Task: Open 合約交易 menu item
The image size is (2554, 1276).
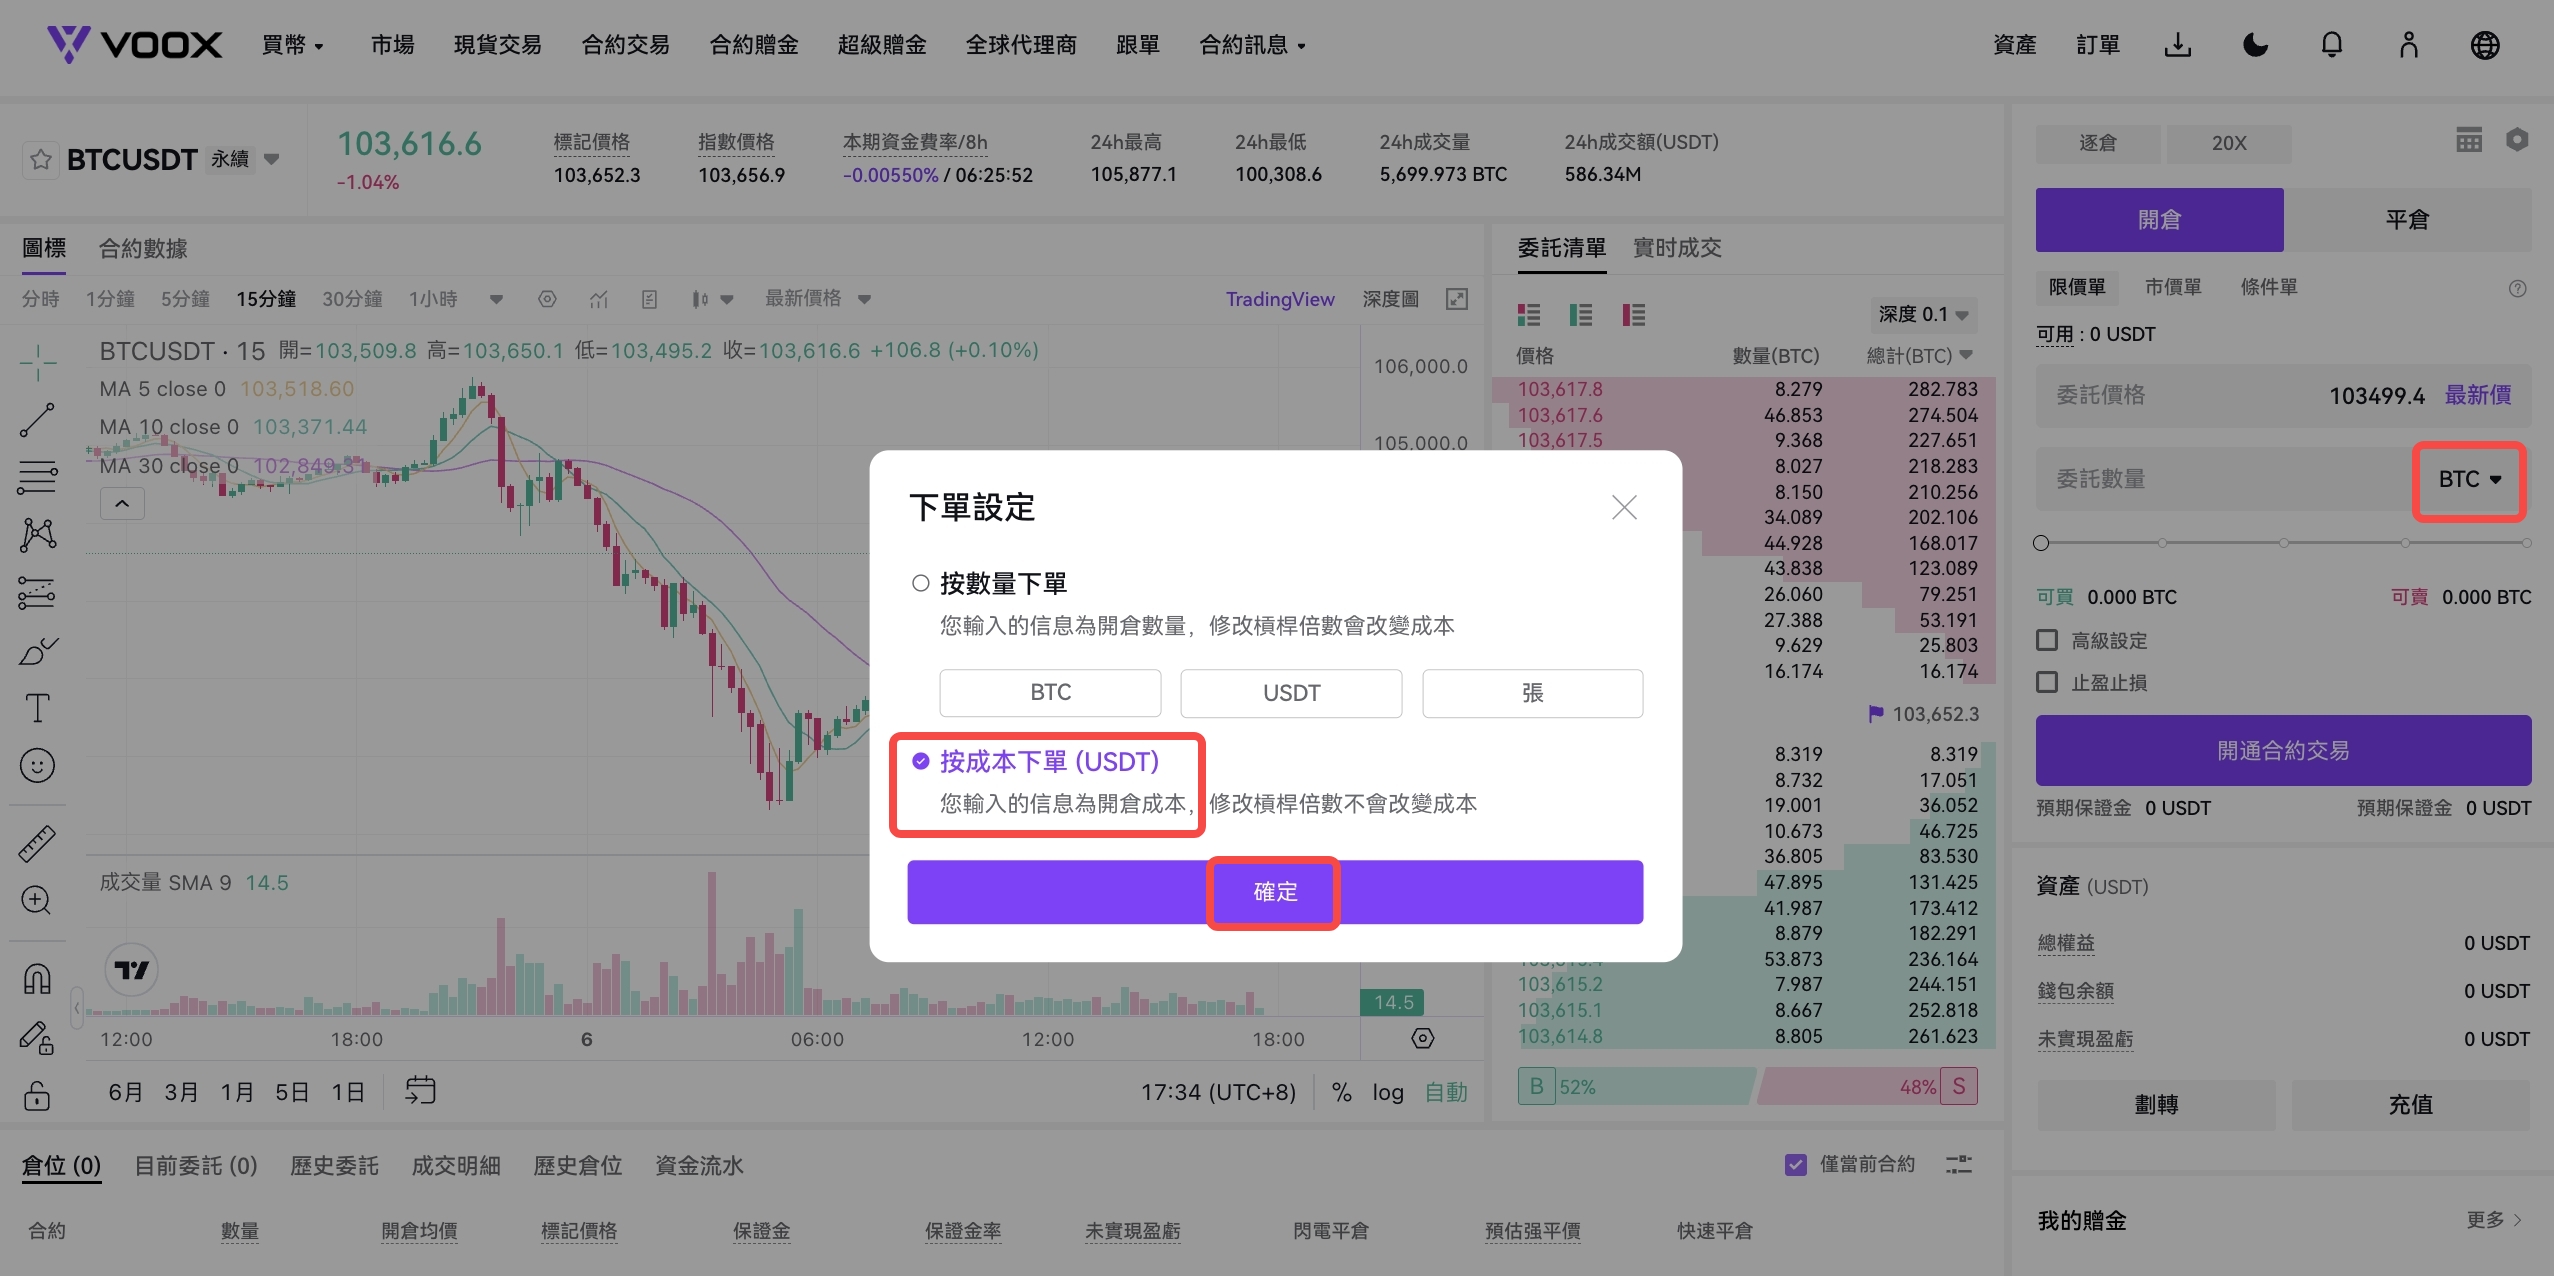Action: (x=625, y=45)
